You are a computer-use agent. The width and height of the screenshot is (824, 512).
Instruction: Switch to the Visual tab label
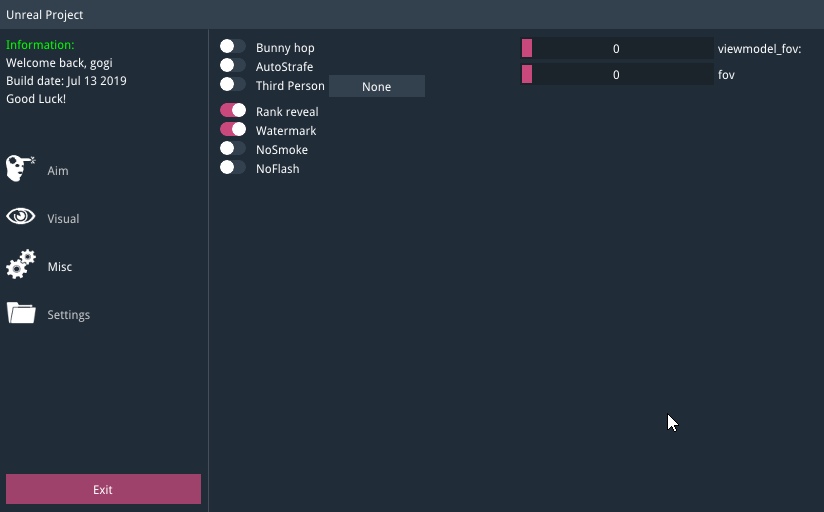click(63, 219)
